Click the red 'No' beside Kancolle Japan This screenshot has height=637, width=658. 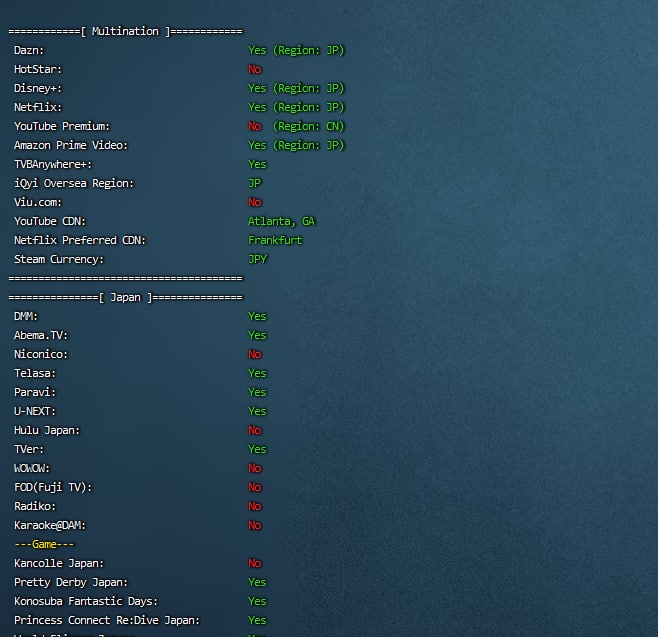pyautogui.click(x=255, y=564)
